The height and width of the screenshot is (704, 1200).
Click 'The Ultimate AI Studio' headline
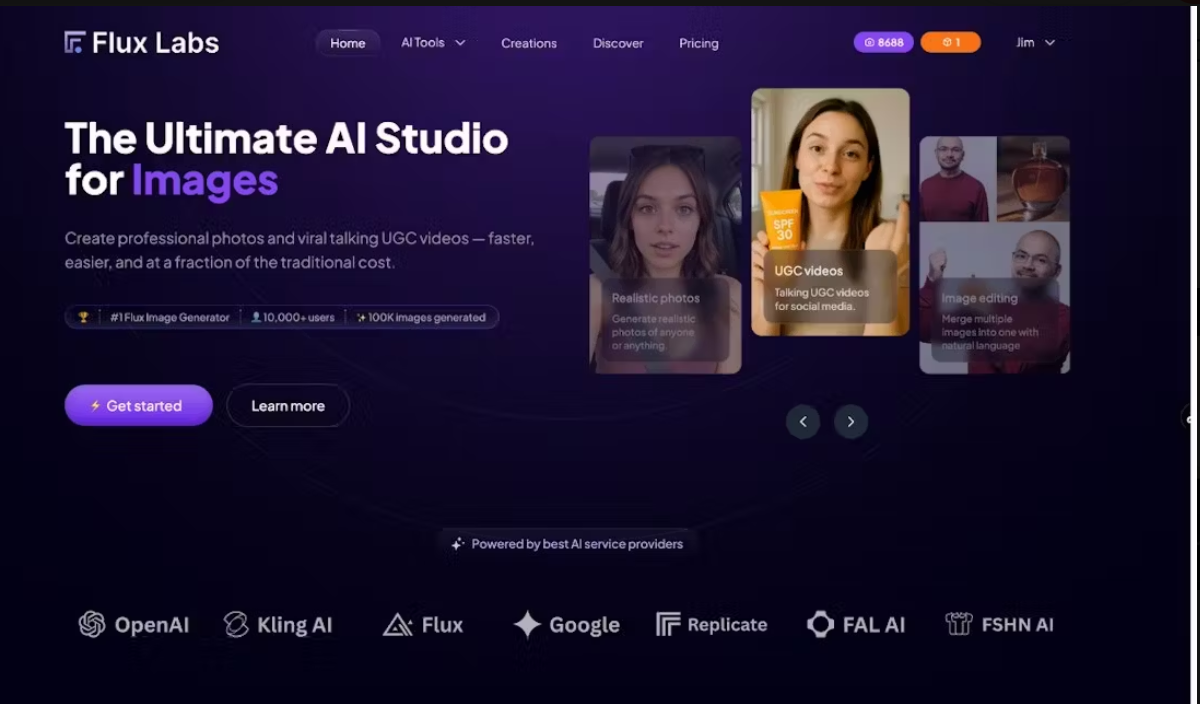point(287,138)
